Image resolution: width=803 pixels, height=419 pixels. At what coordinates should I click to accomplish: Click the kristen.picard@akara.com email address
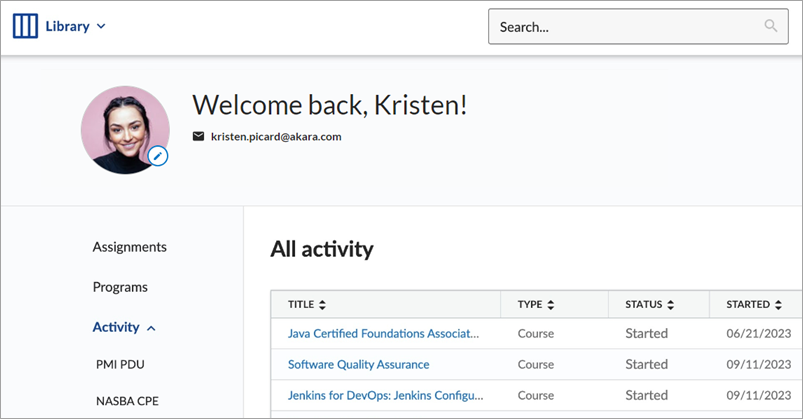[276, 136]
